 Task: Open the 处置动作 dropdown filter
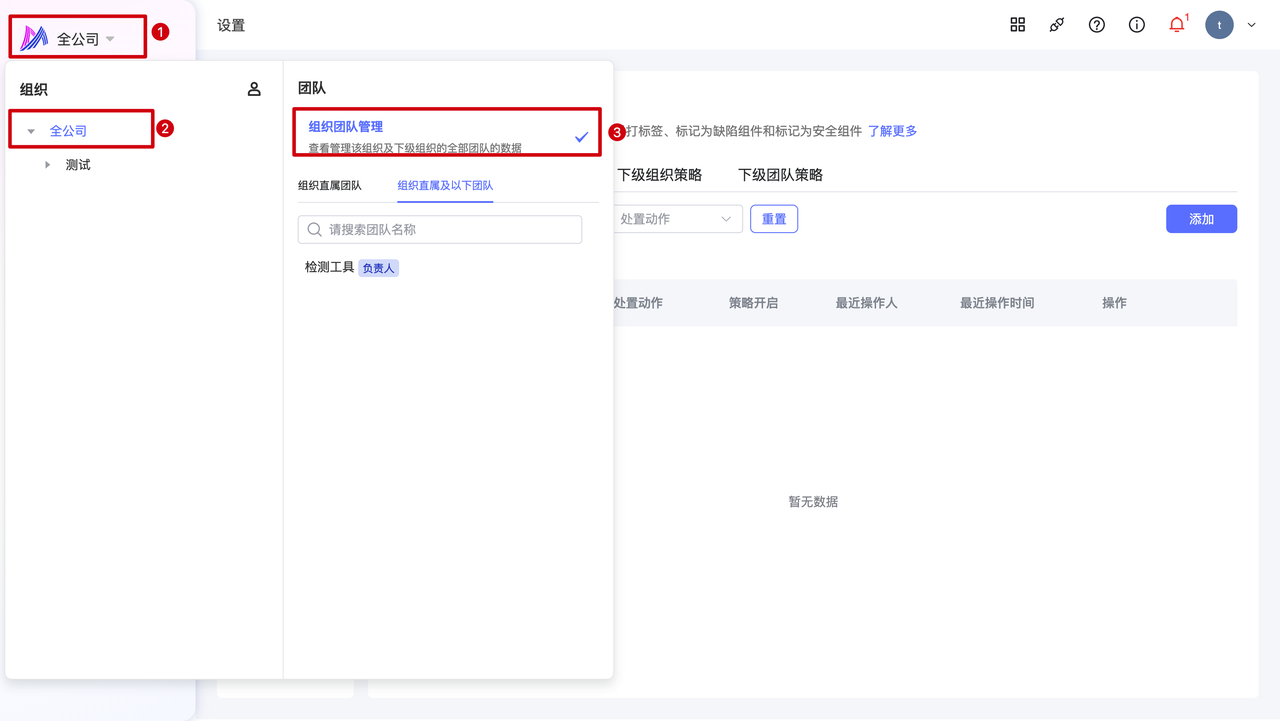tap(675, 219)
